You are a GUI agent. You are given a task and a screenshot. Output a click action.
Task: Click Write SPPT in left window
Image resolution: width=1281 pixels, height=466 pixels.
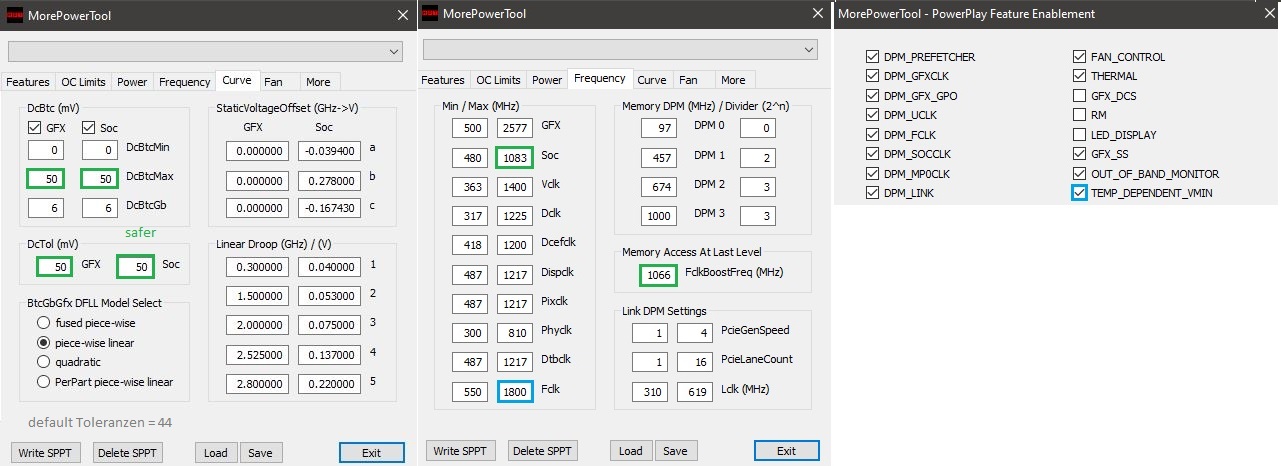pos(46,453)
